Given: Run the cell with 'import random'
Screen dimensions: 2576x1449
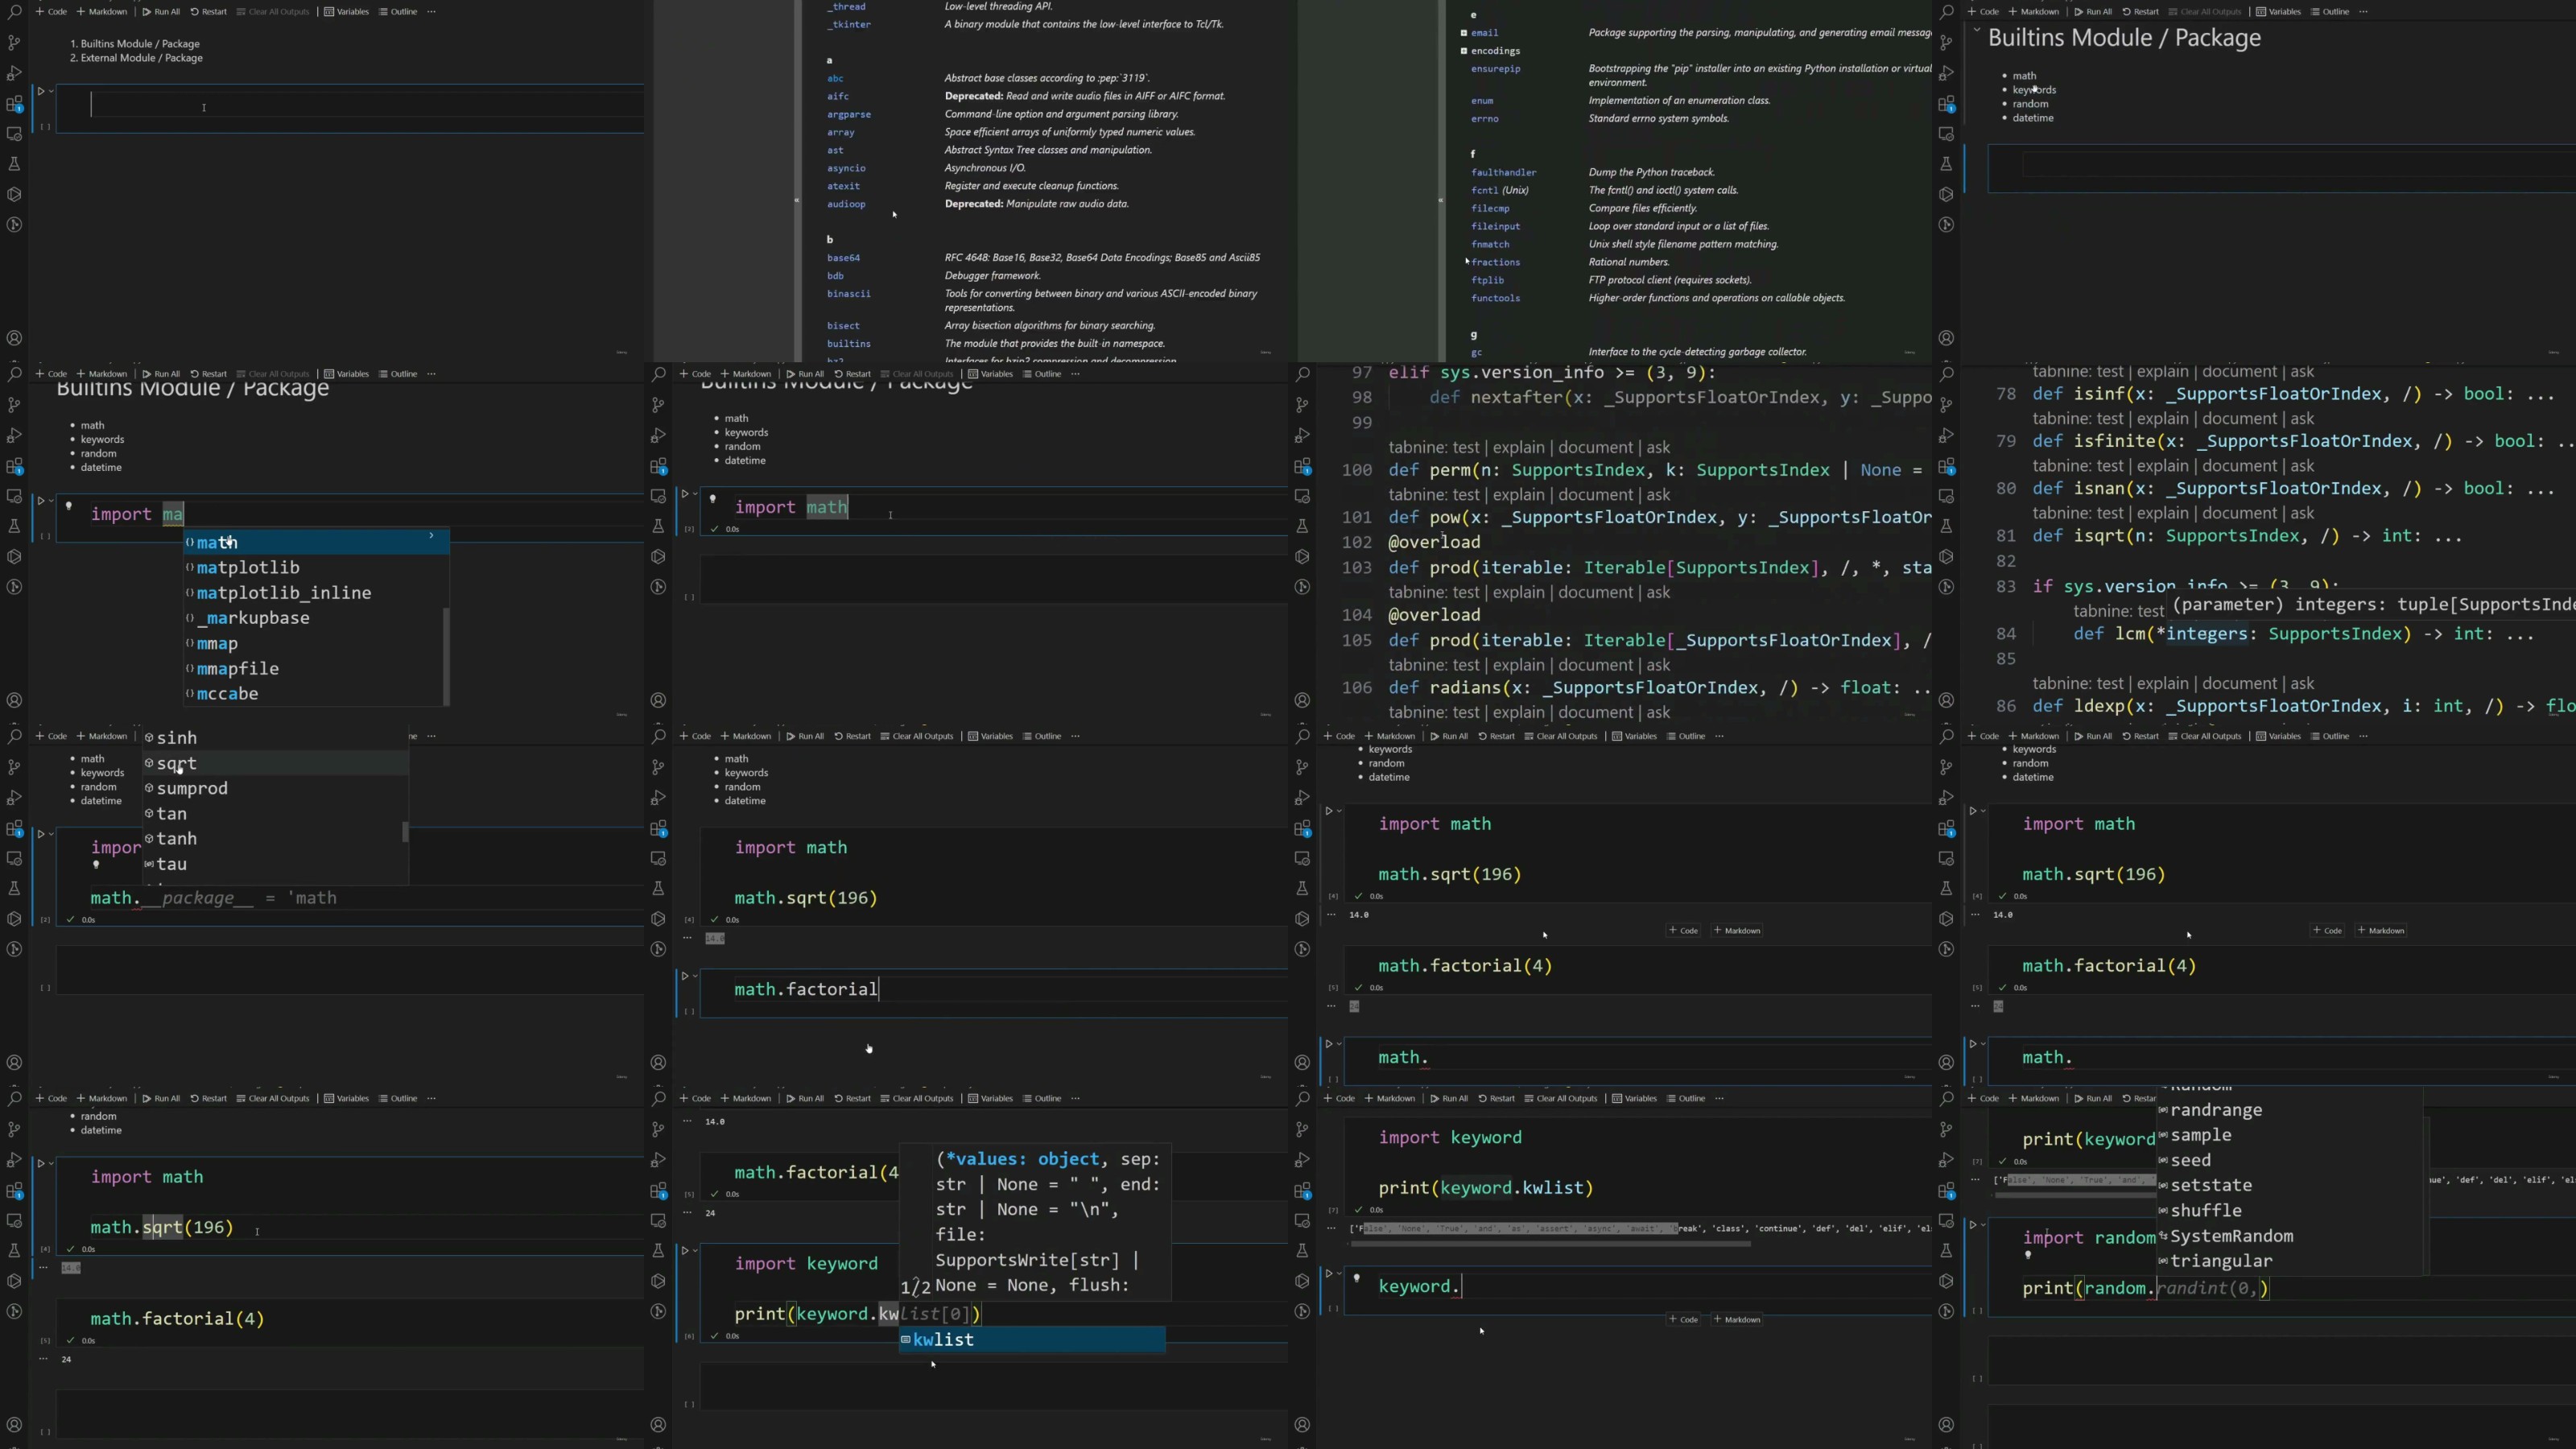Looking at the screenshot, I should (1973, 1224).
